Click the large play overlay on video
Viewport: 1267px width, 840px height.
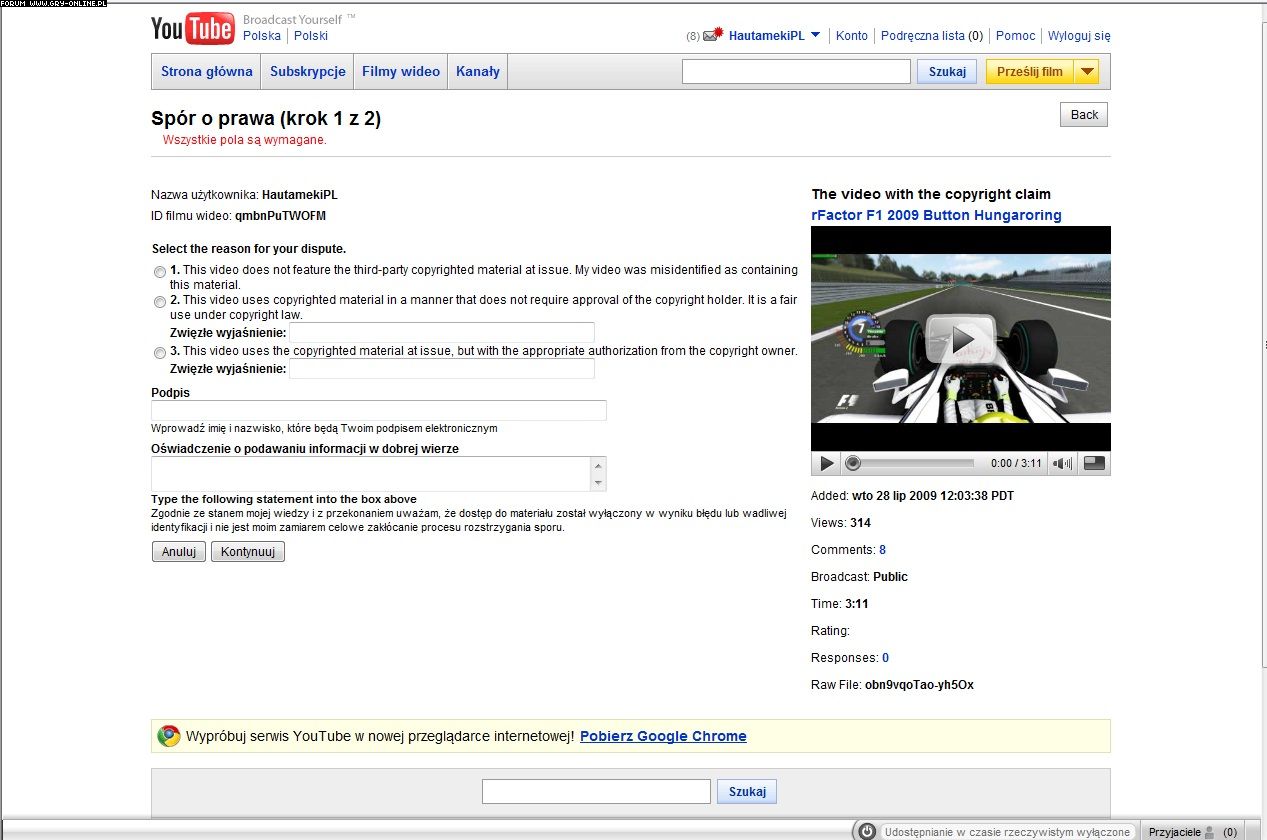pos(960,339)
